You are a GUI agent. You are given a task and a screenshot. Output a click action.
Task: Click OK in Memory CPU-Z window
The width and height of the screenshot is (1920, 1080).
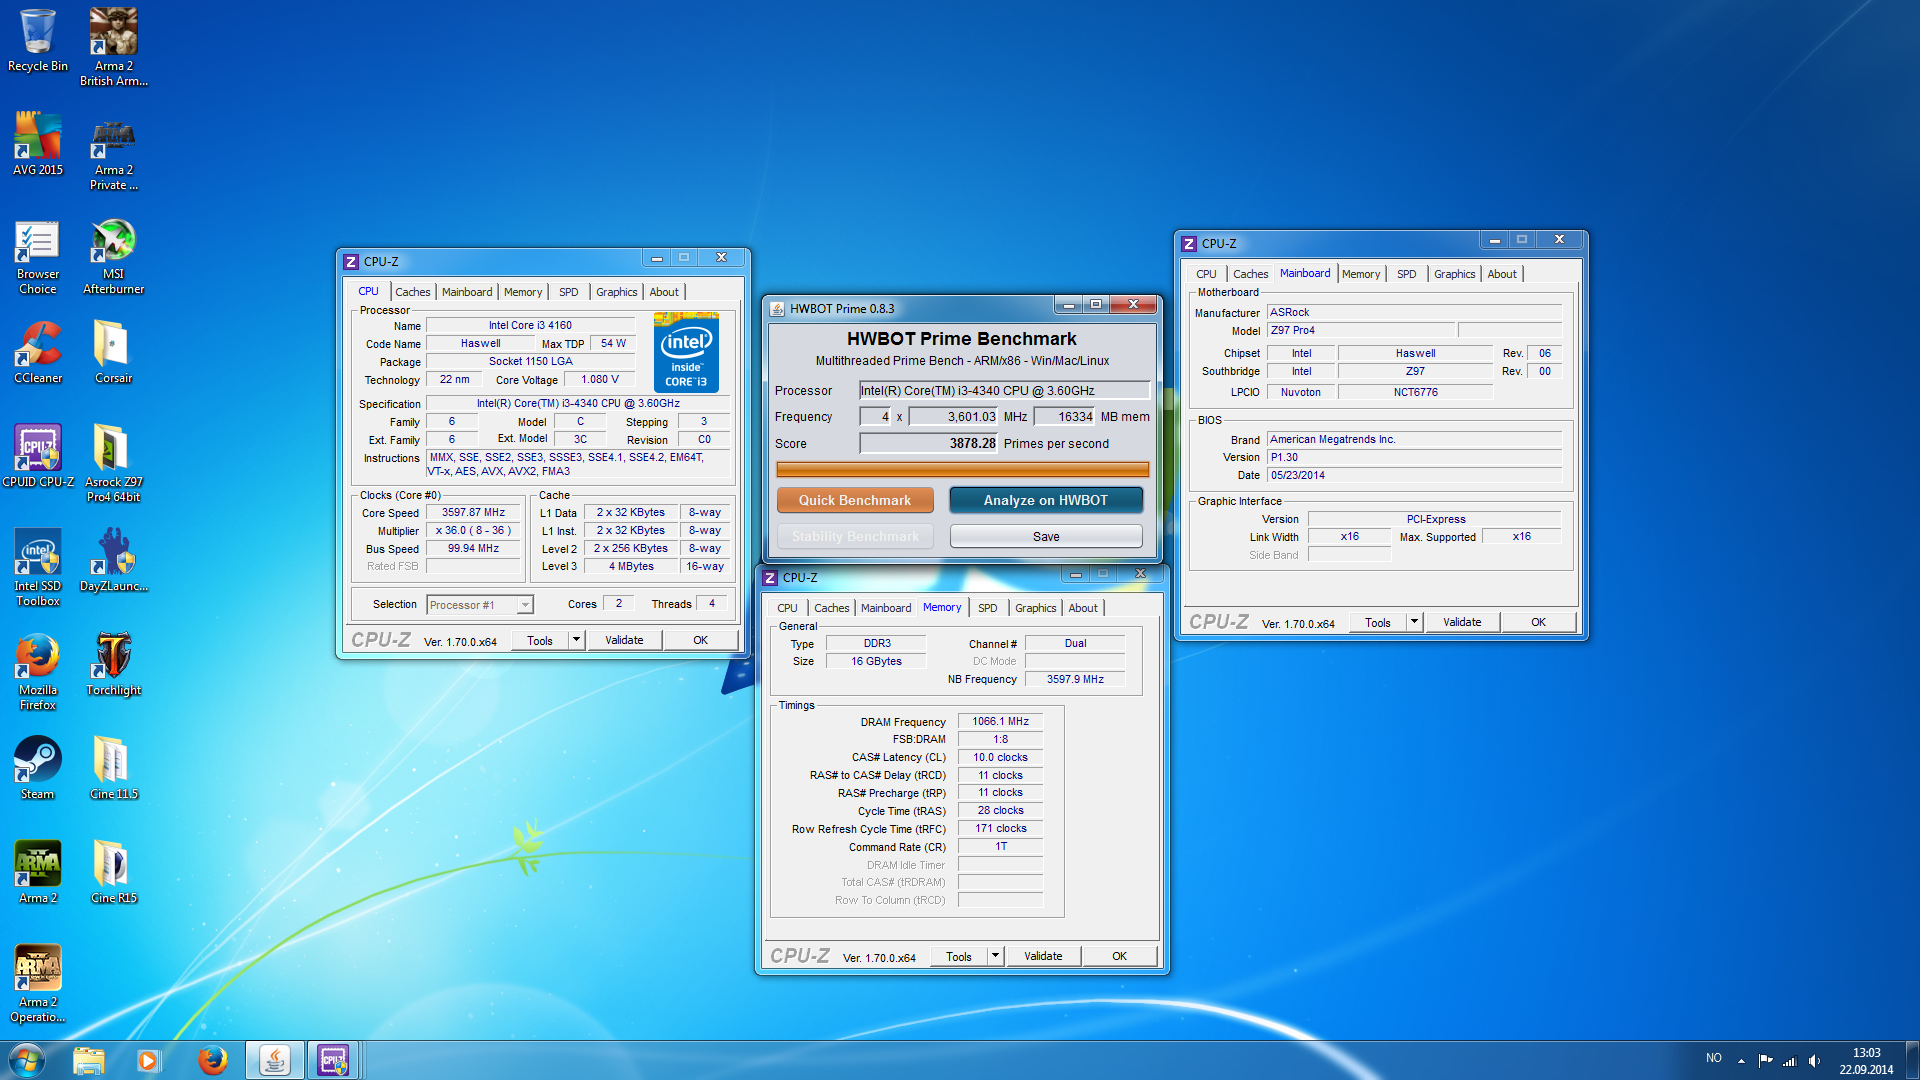(1119, 956)
